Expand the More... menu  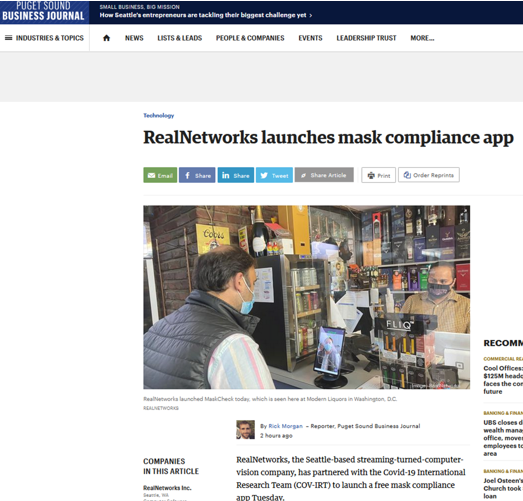(x=422, y=38)
